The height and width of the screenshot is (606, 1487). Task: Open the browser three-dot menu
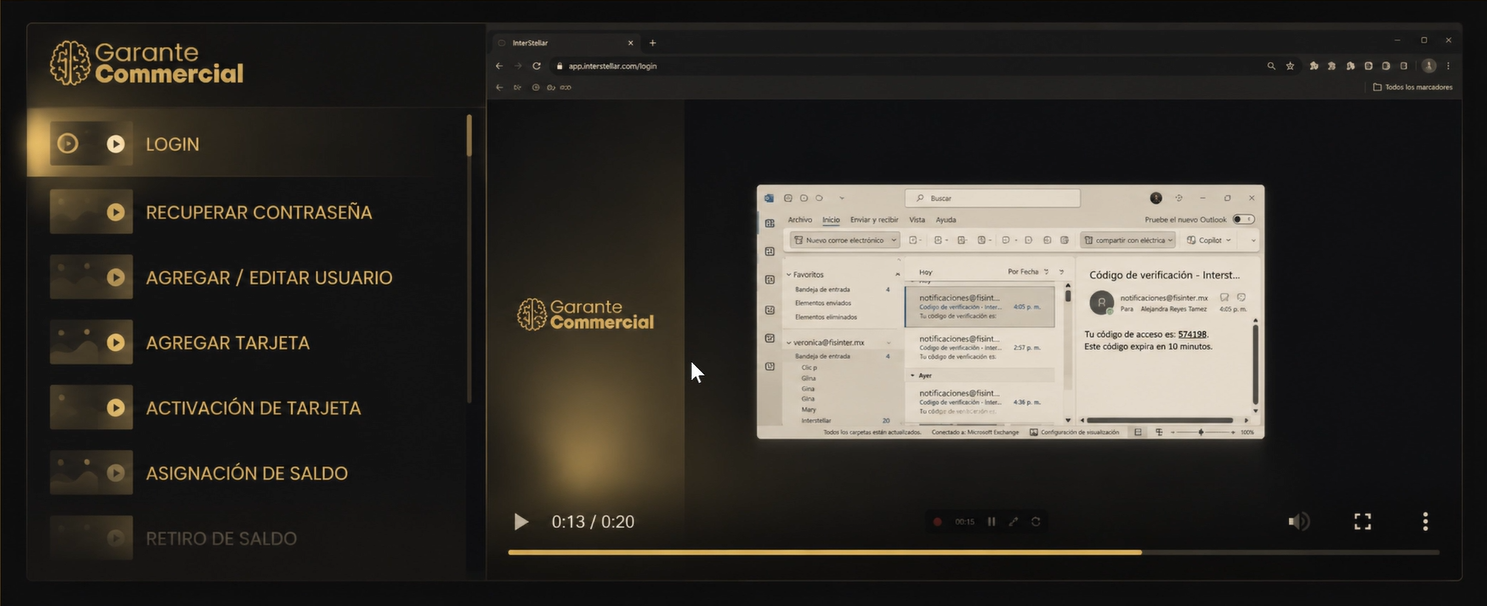tap(1448, 66)
